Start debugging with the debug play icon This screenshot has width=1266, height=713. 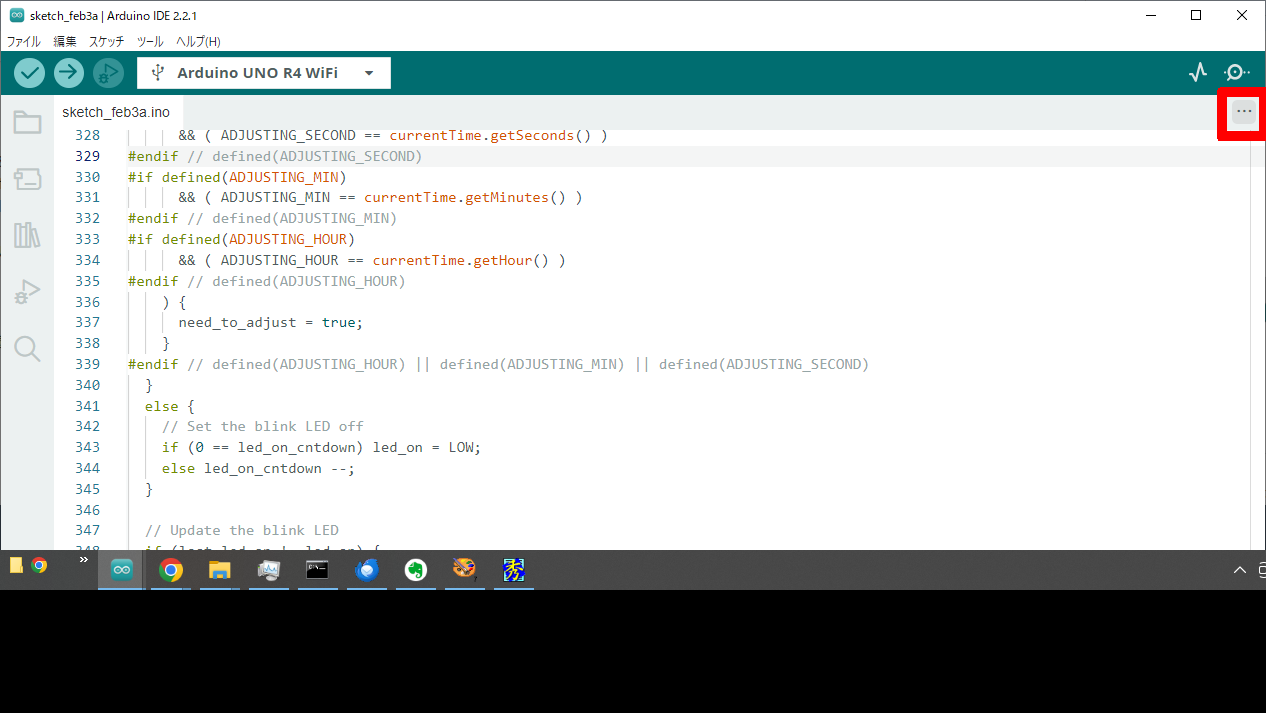[x=108, y=72]
